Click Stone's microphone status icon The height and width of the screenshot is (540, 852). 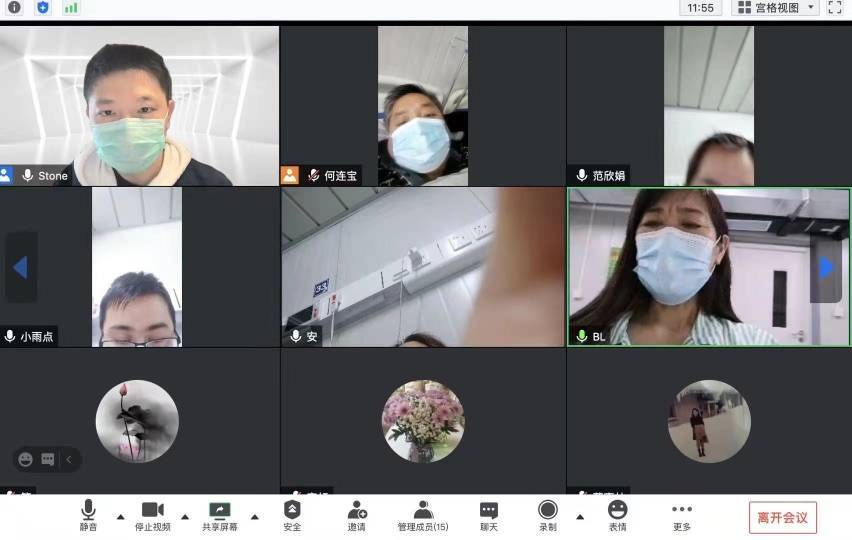[28, 175]
